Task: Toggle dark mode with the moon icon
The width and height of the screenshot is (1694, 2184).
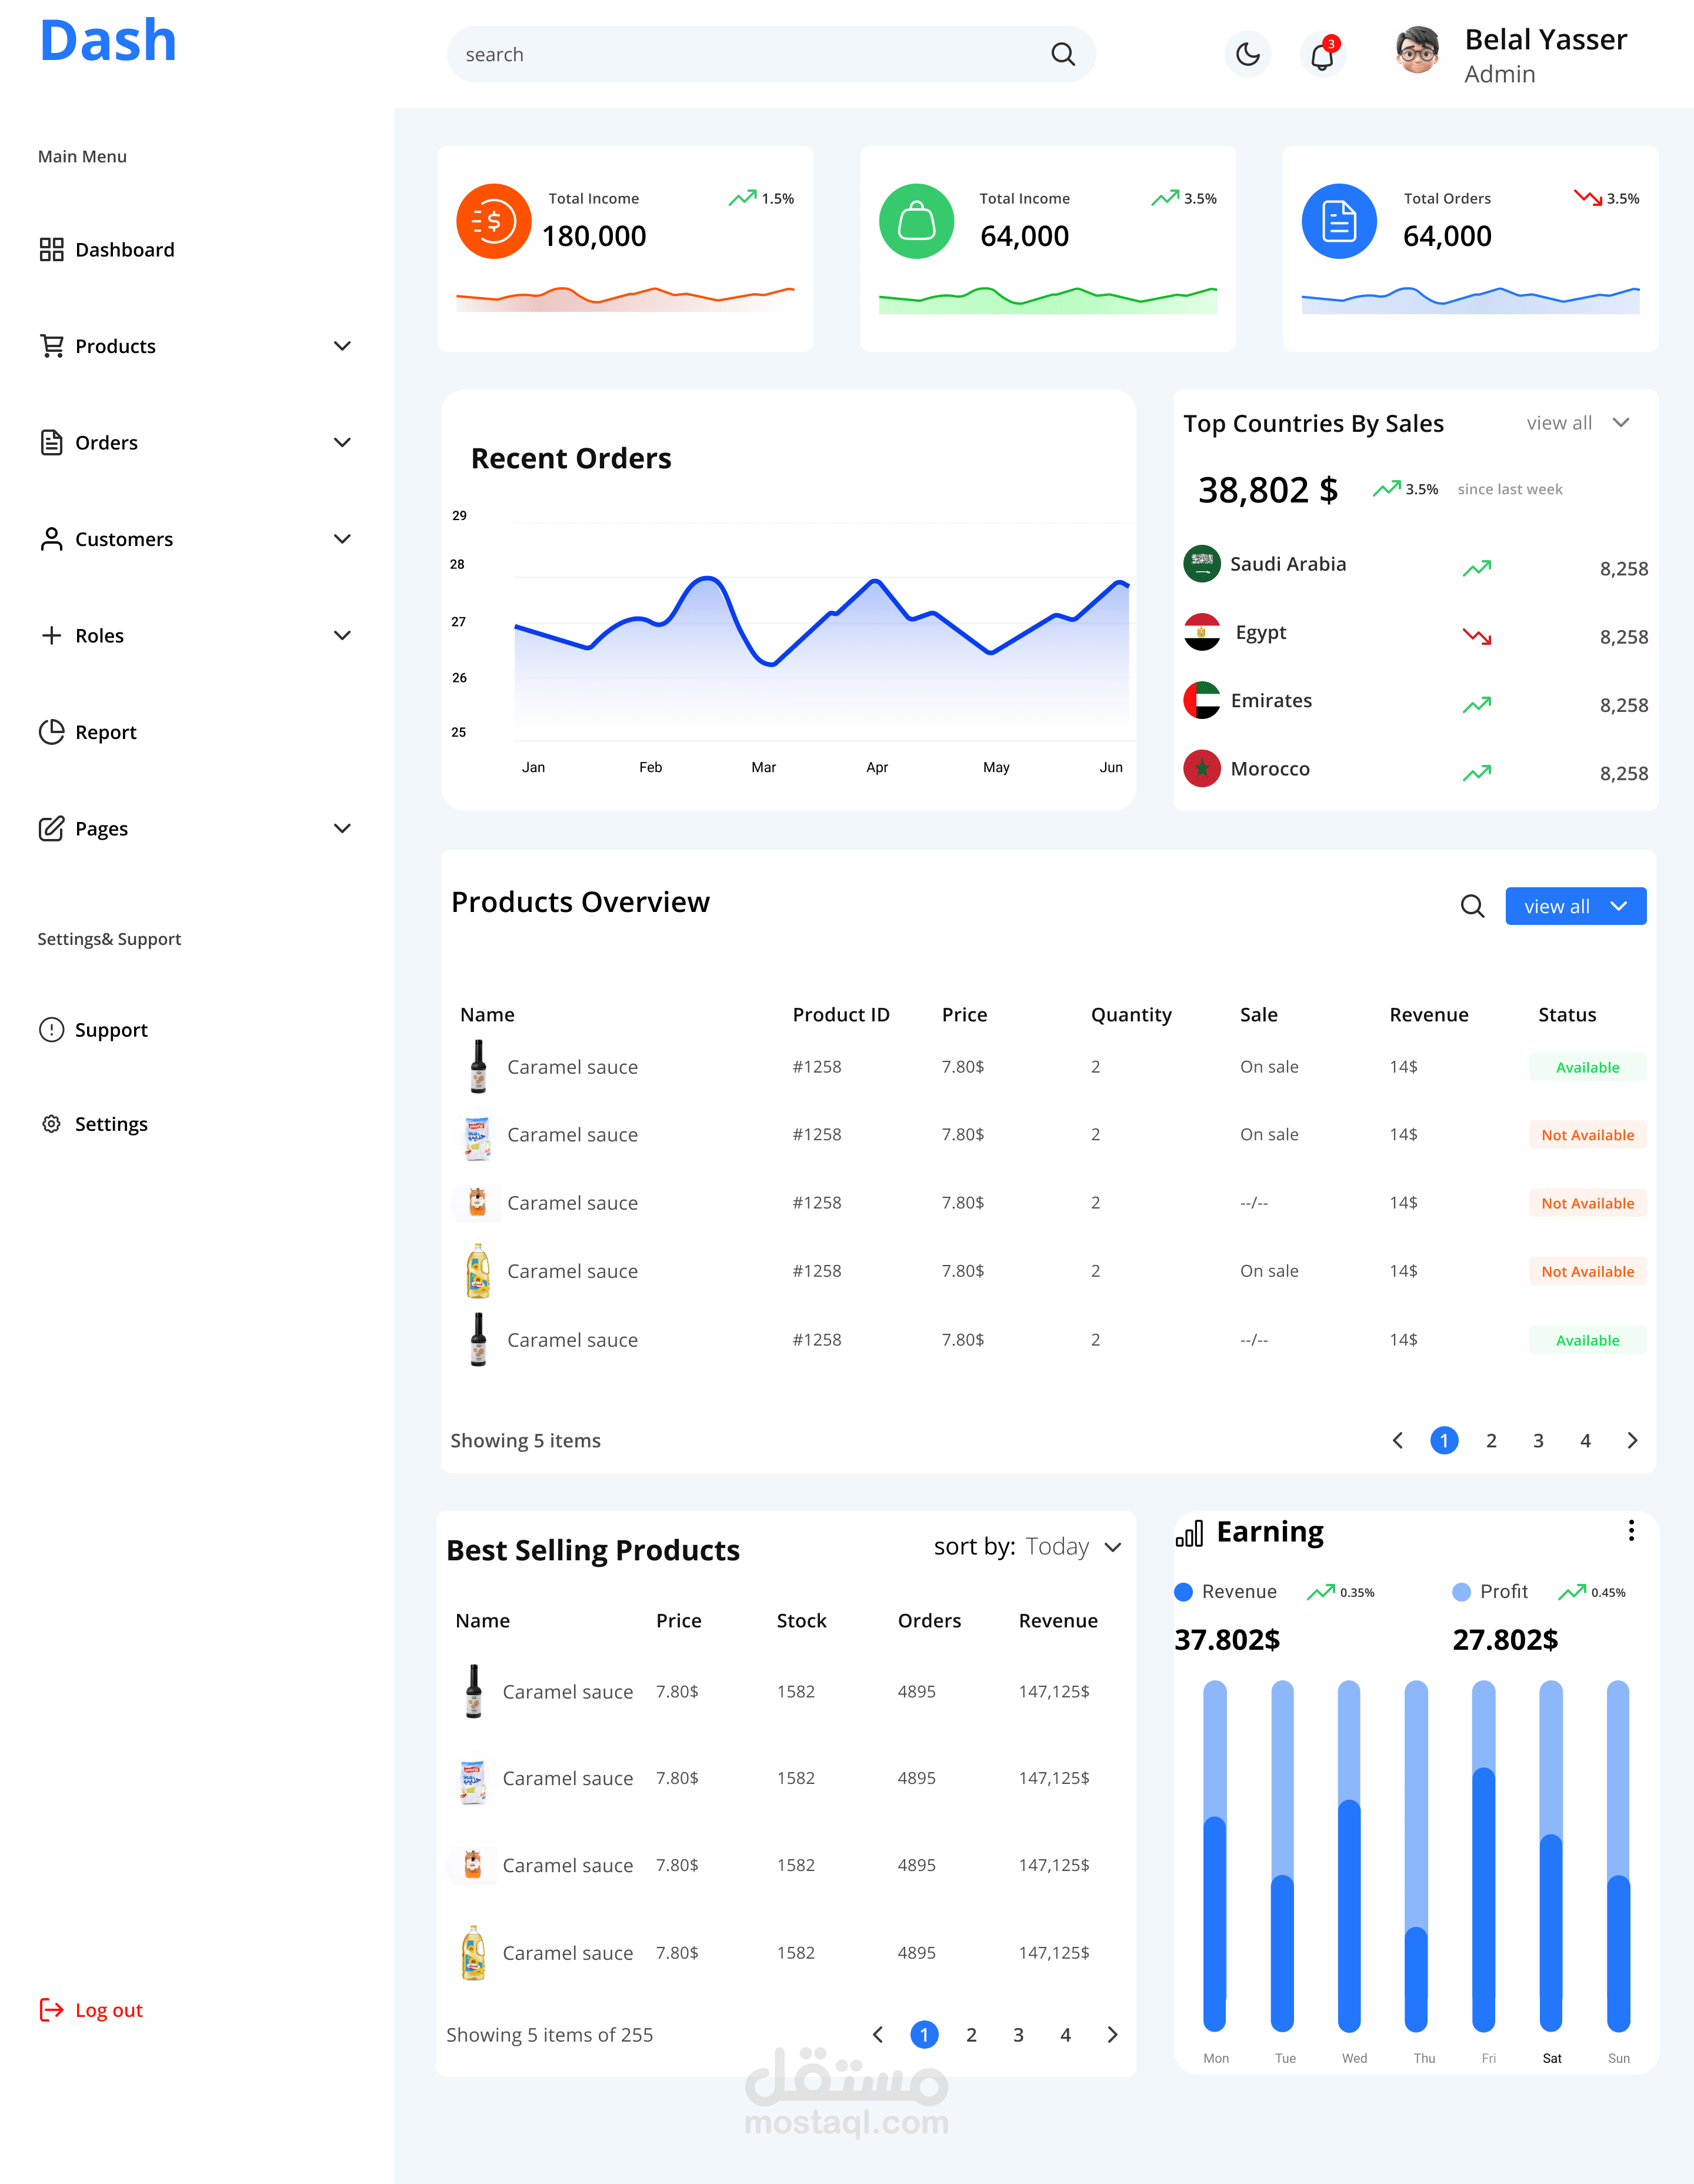Action: [1247, 54]
